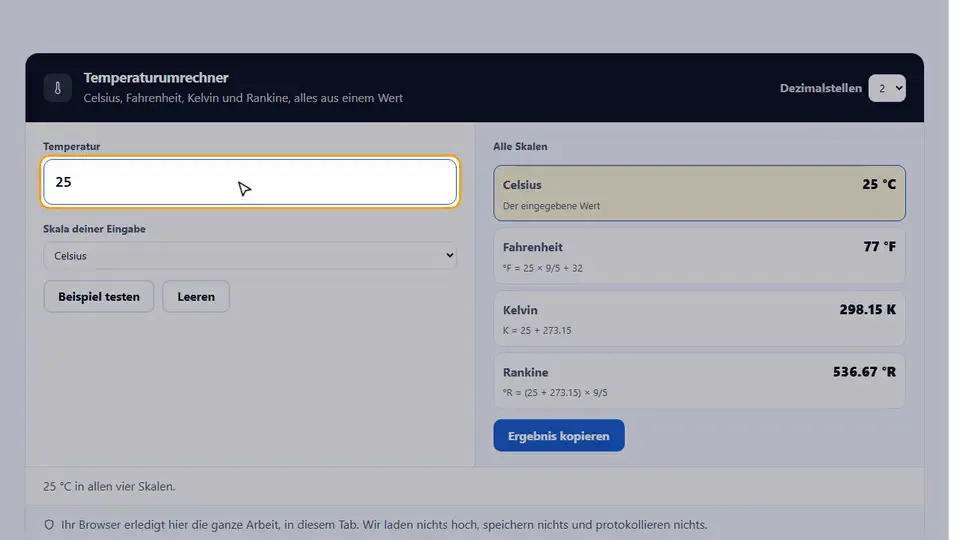Click the shield icon beside the privacy note

coord(49,525)
